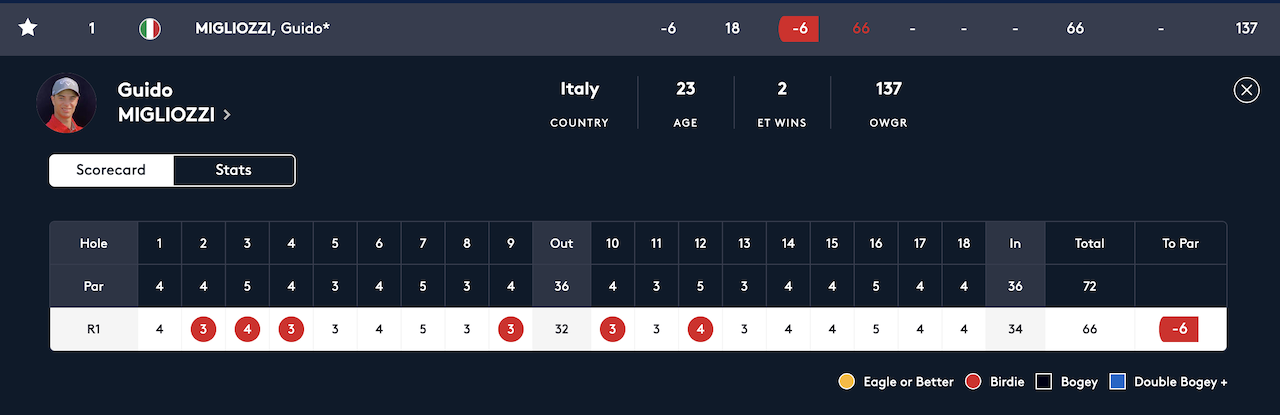
Task: Click the birdie circle on hole 3
Action: click(247, 329)
